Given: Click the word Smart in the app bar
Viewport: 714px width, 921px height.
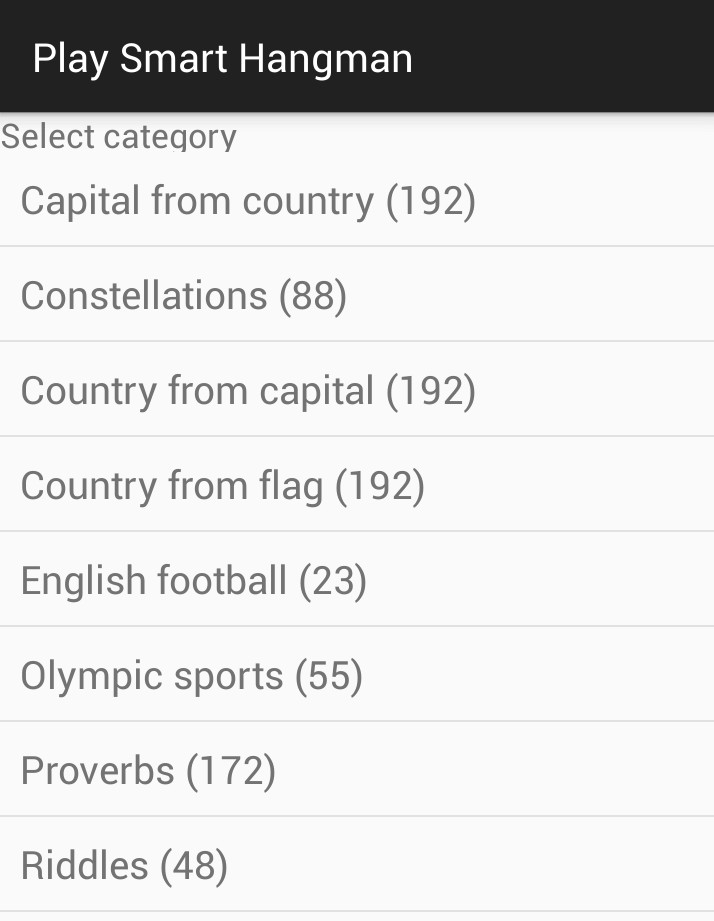Looking at the screenshot, I should (174, 58).
